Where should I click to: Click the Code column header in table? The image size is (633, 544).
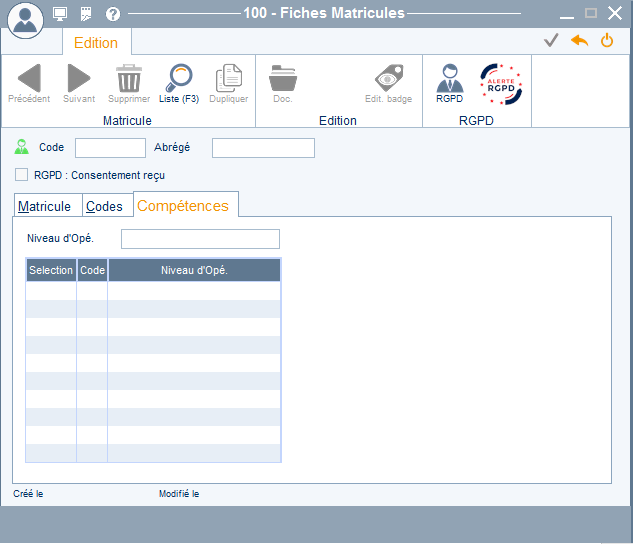click(x=92, y=270)
